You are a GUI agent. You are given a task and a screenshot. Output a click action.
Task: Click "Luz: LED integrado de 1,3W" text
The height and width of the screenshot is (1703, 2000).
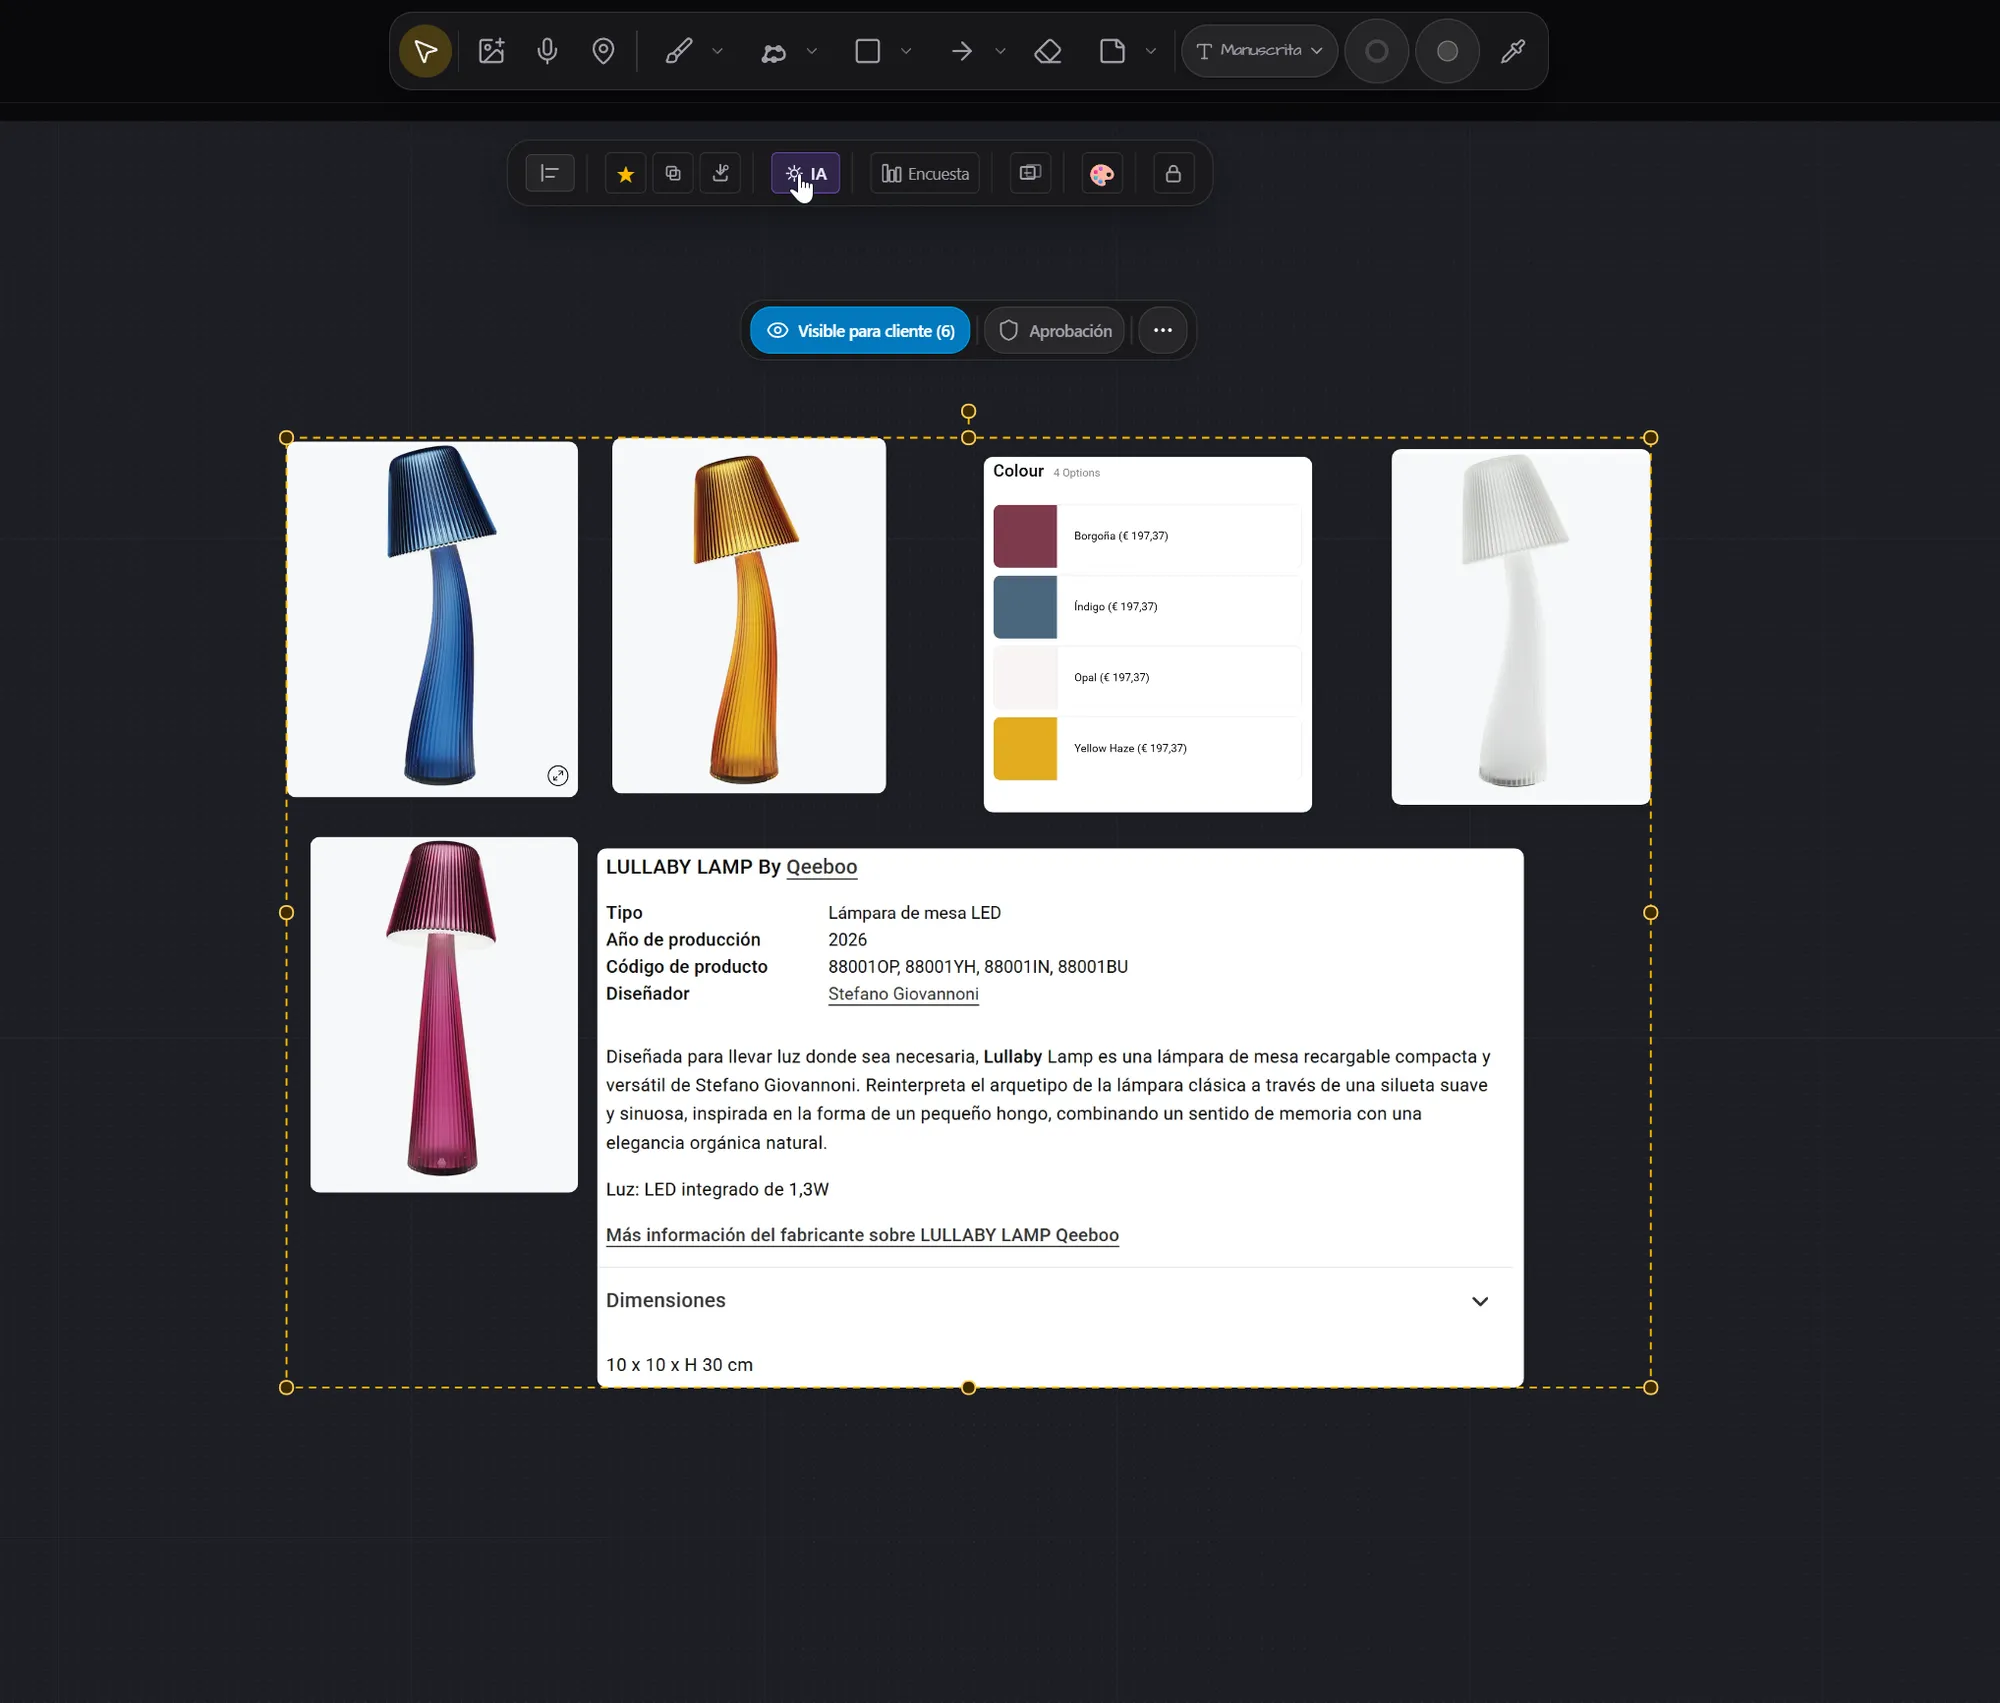point(717,1189)
